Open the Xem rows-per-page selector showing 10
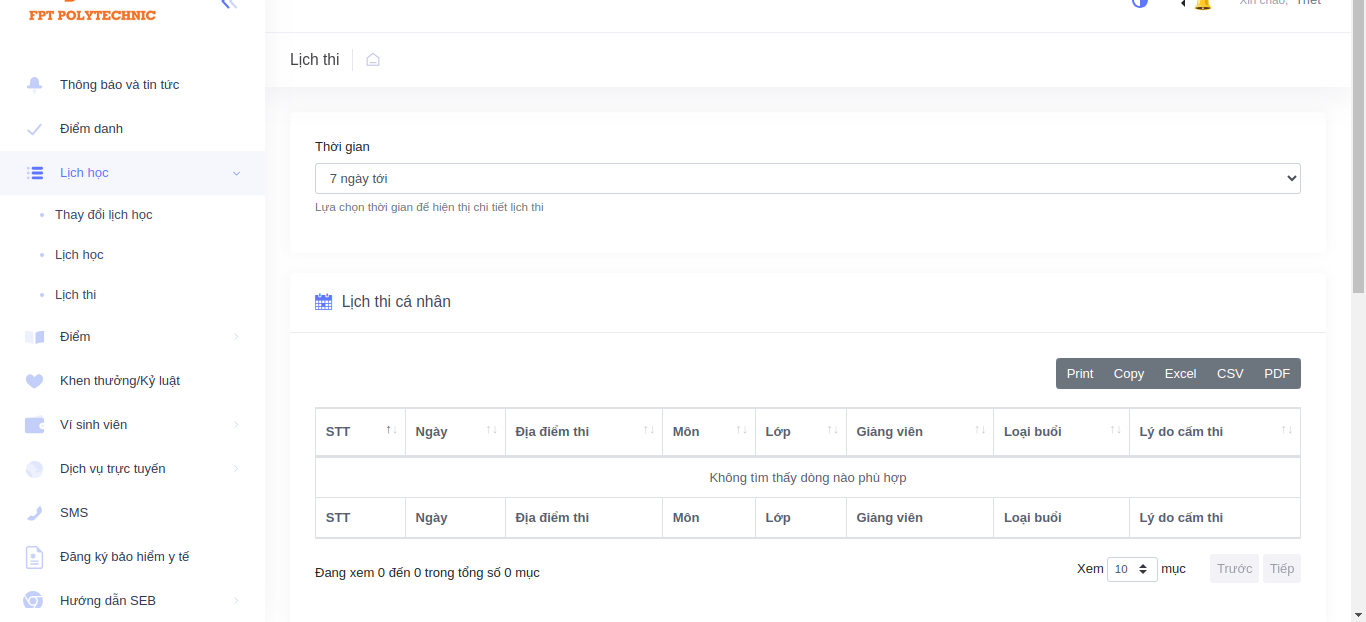Viewport: 1366px width, 622px height. [x=1132, y=569]
